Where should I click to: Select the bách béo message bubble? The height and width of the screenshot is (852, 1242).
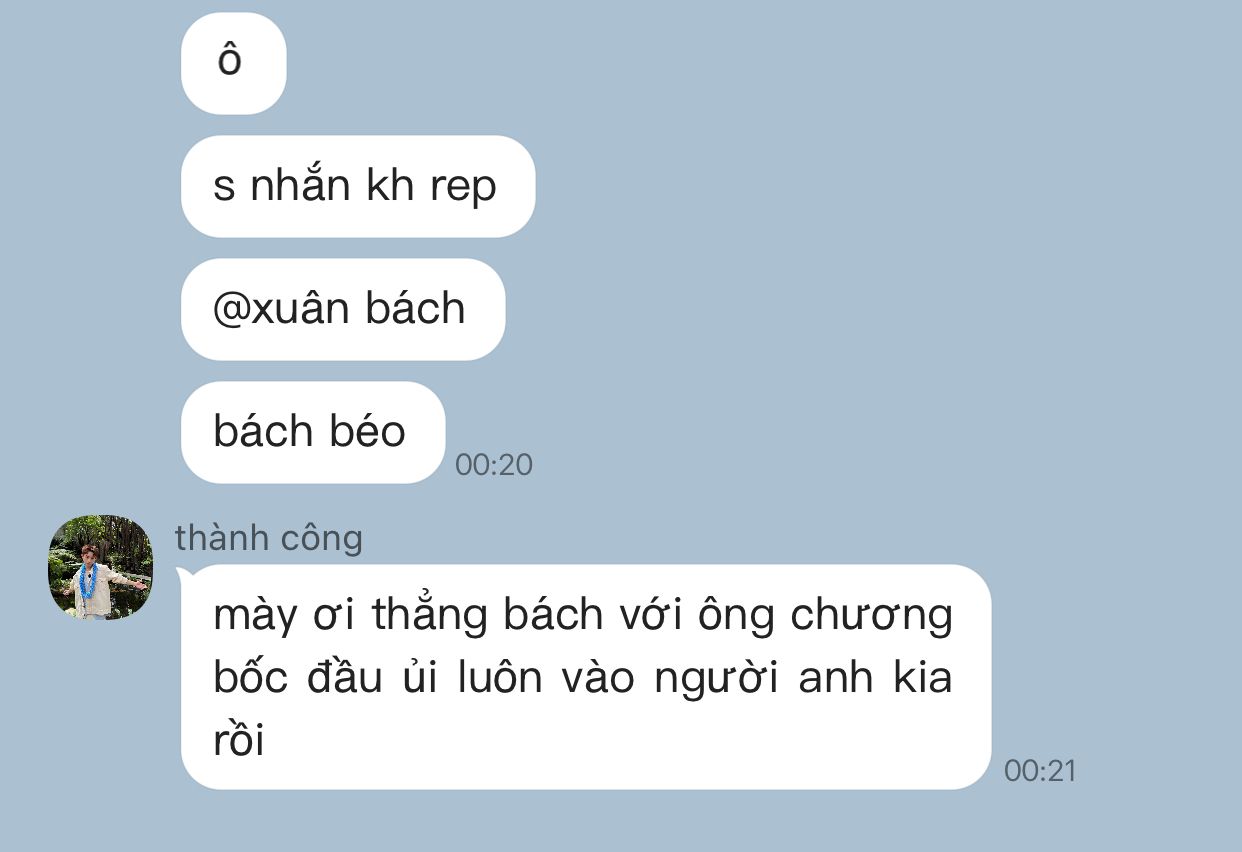(312, 432)
